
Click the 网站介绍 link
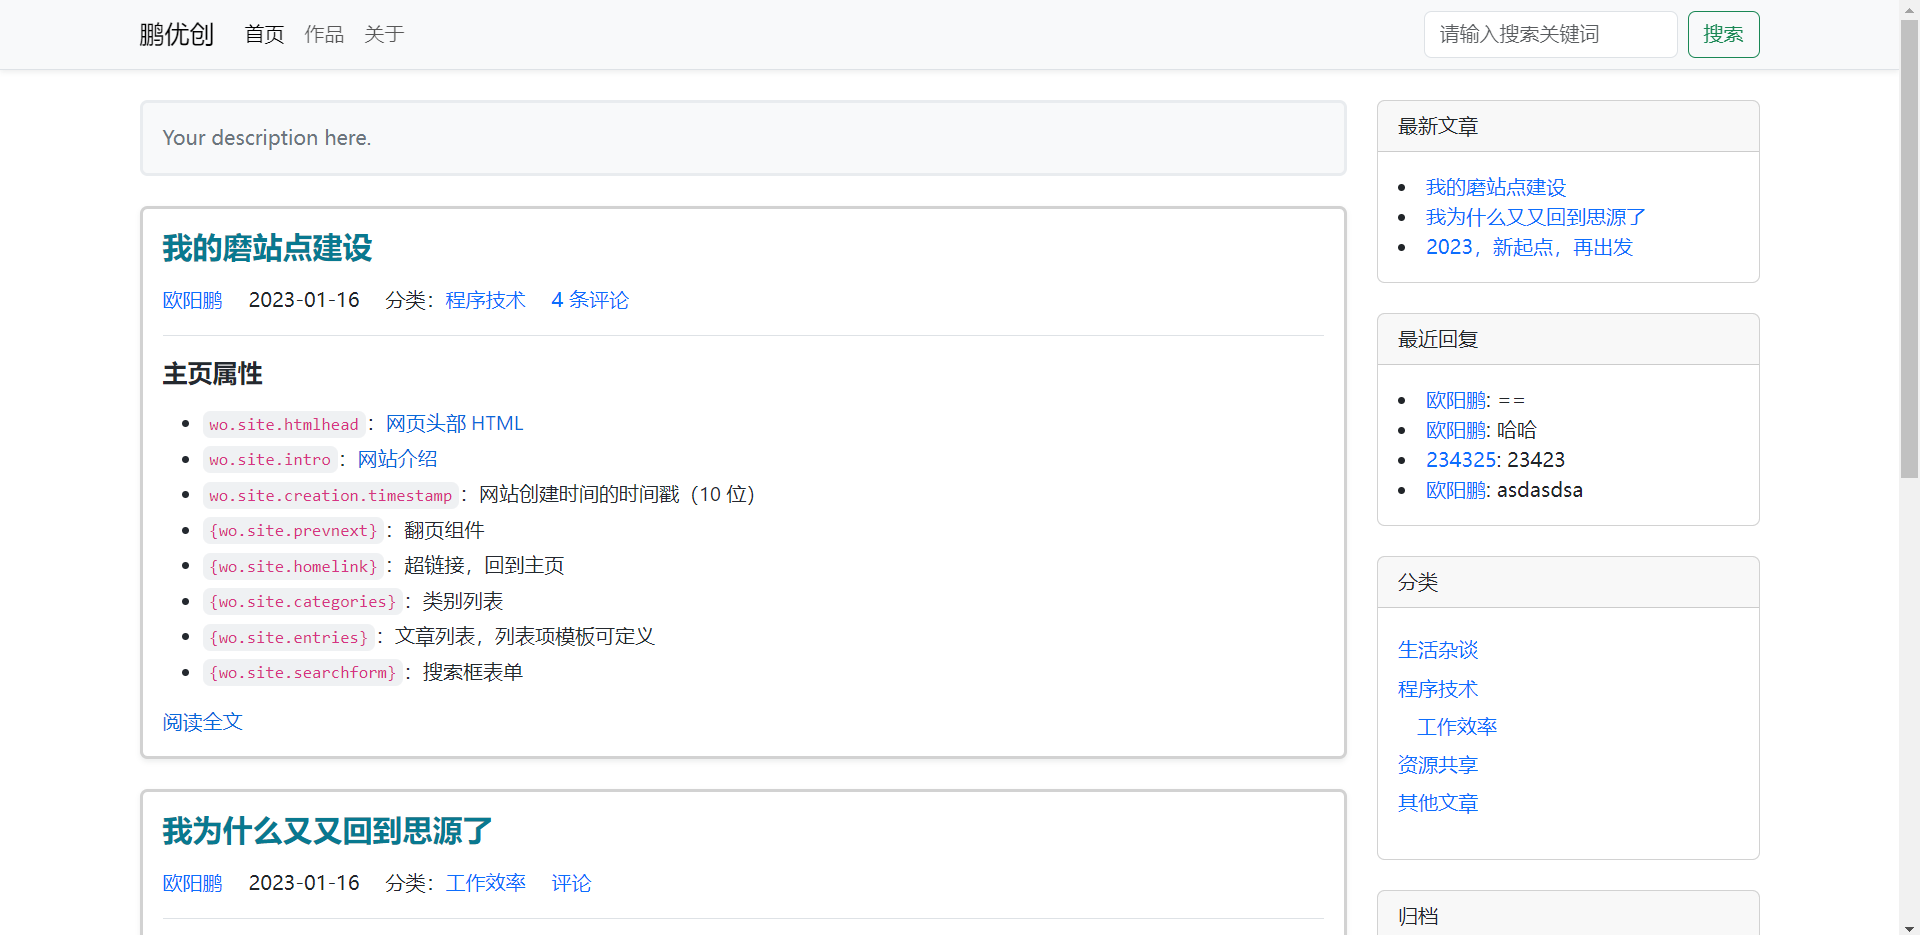(x=397, y=459)
